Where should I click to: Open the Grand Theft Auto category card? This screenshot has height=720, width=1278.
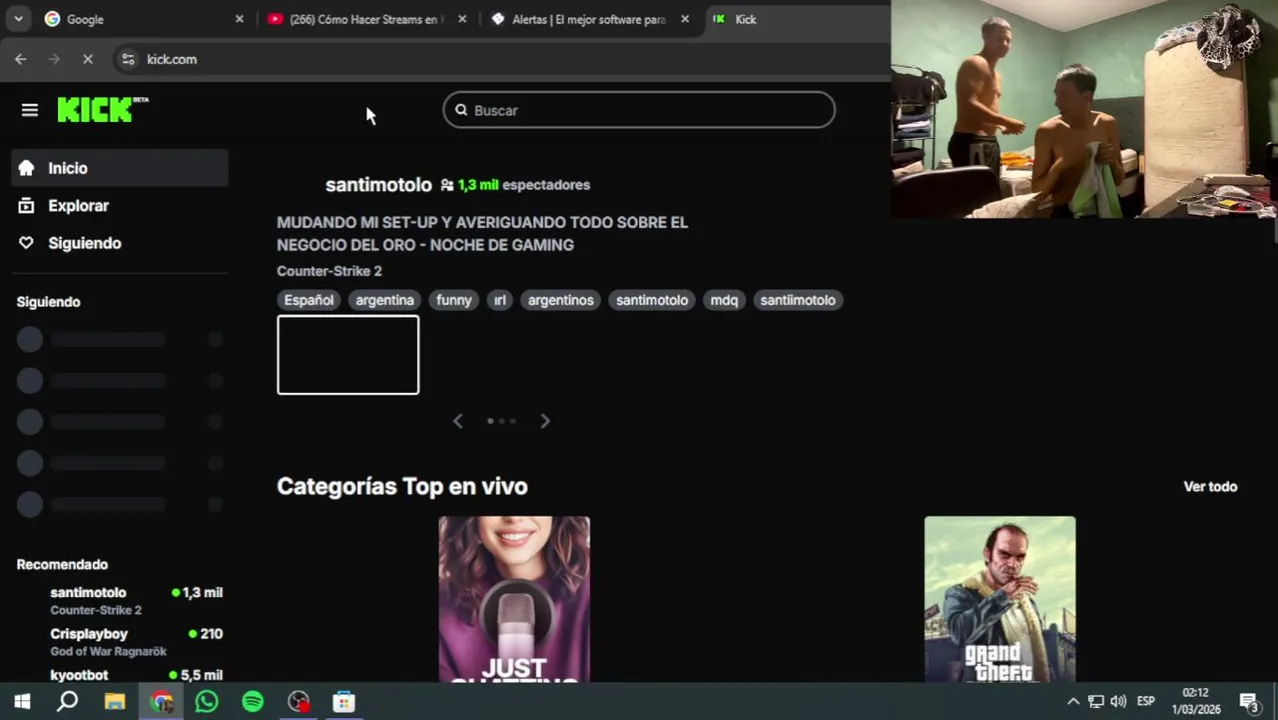pyautogui.click(x=1000, y=599)
